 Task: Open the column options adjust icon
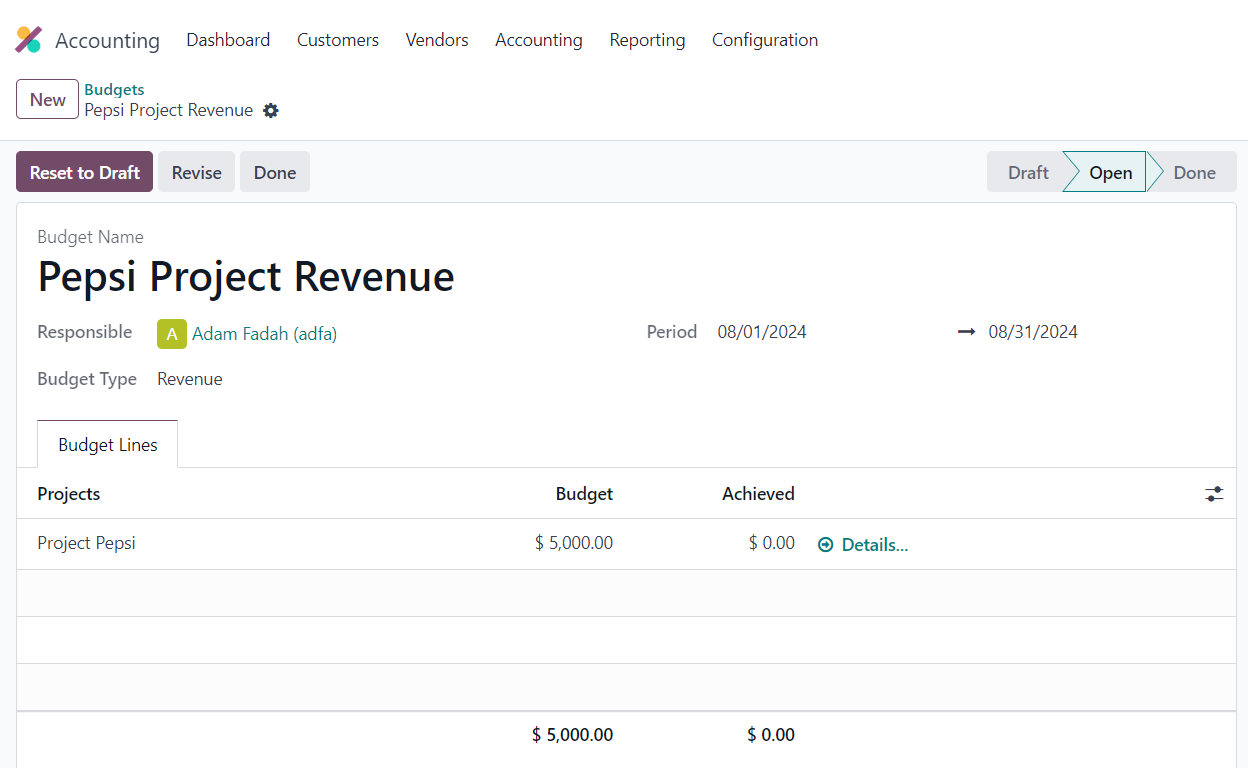pos(1214,494)
